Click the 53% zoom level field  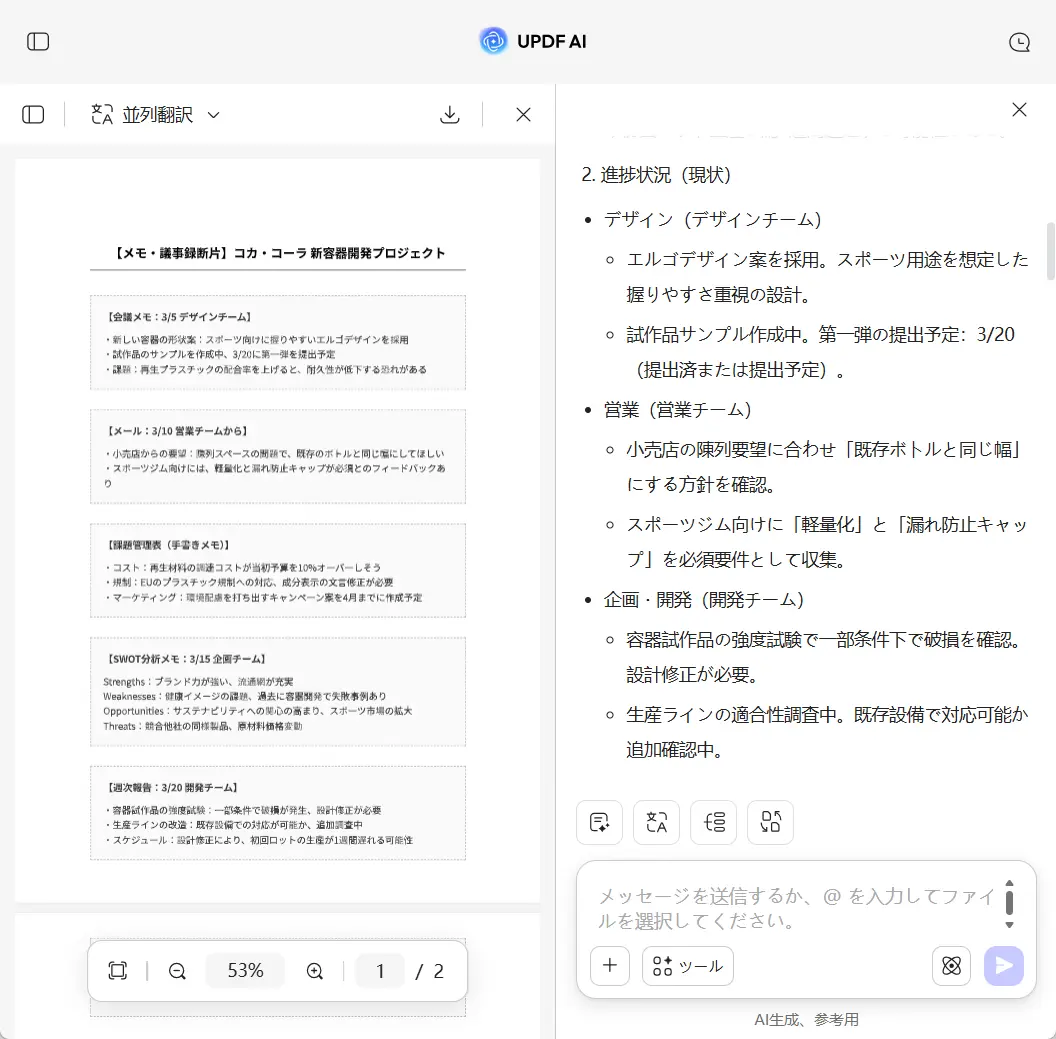pos(245,970)
